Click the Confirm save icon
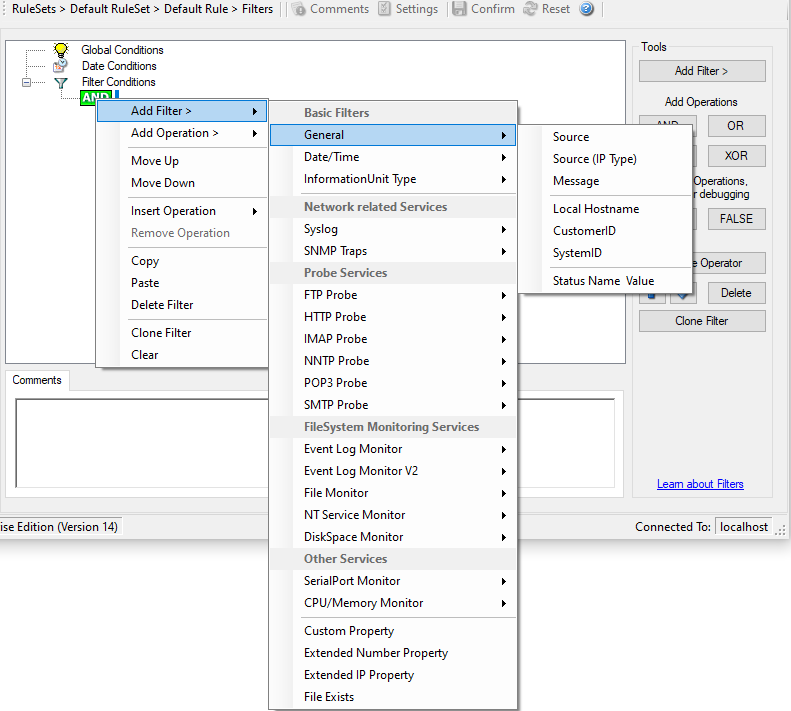This screenshot has width=791, height=711. (x=459, y=9)
